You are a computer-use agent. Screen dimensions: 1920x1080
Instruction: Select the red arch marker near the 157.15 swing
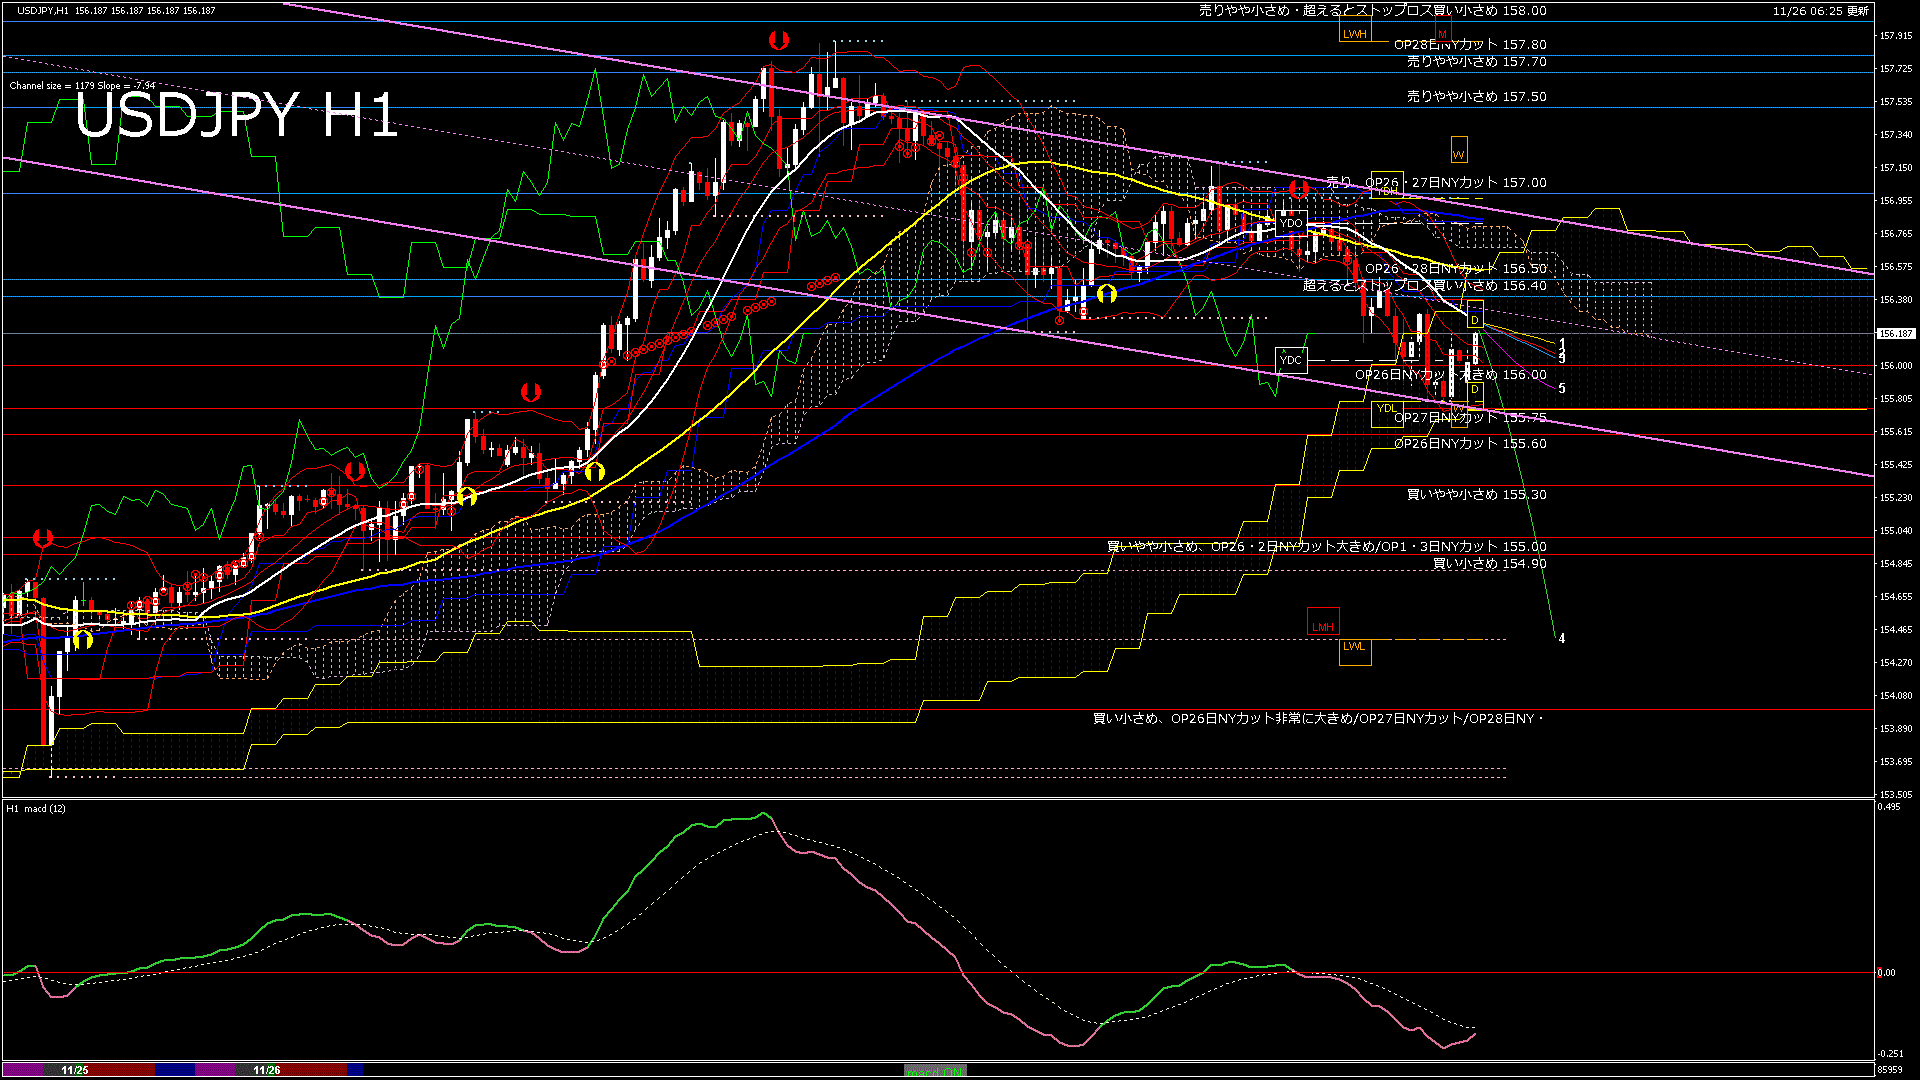(x=1300, y=187)
